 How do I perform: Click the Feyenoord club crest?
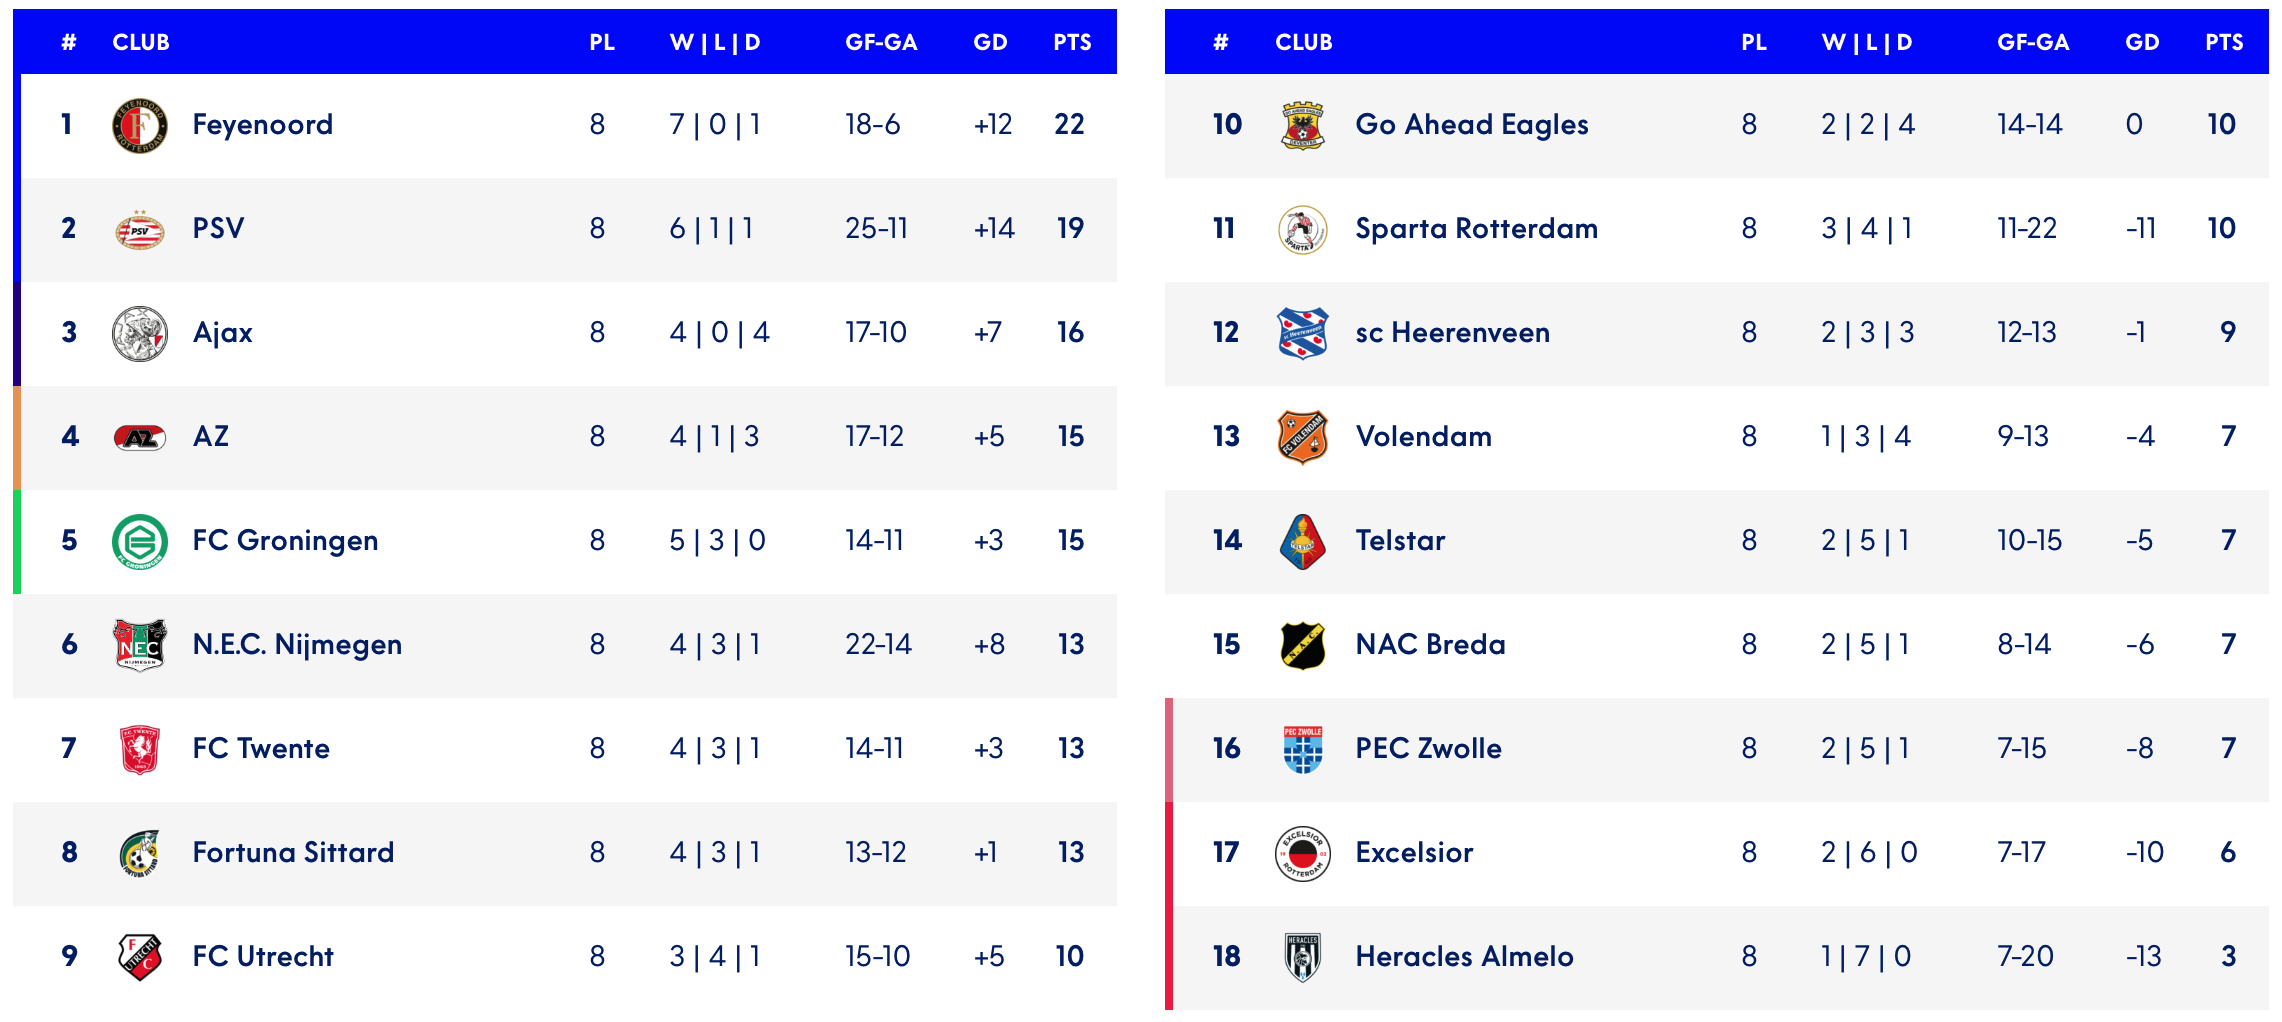pyautogui.click(x=140, y=126)
